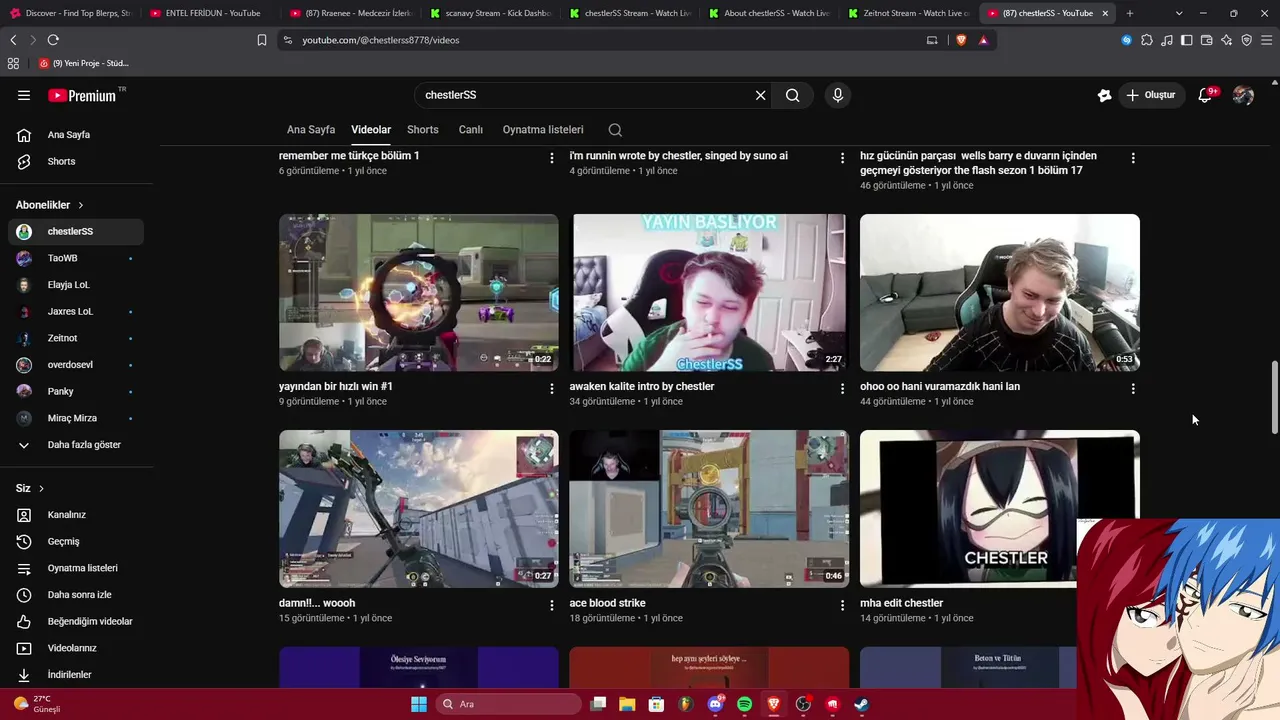The height and width of the screenshot is (720, 1280).
Task: Open options for 'hız gücünün parçası' video
Action: 1133,158
